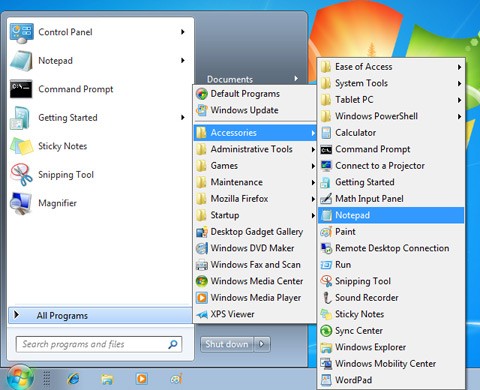This screenshot has width=480, height=390.
Task: Click the Windows Fax and Scan icon
Action: (202, 265)
